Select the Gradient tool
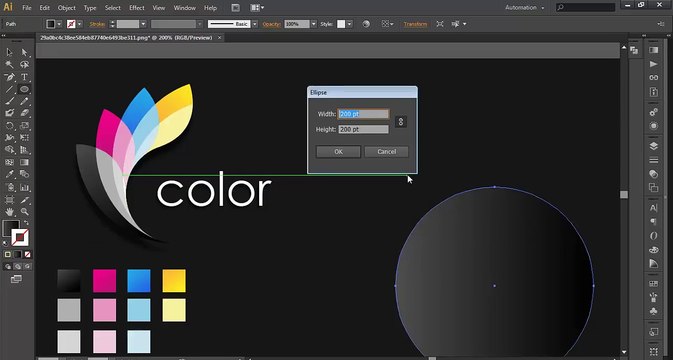Screen dimensions: 673x360 point(24,163)
